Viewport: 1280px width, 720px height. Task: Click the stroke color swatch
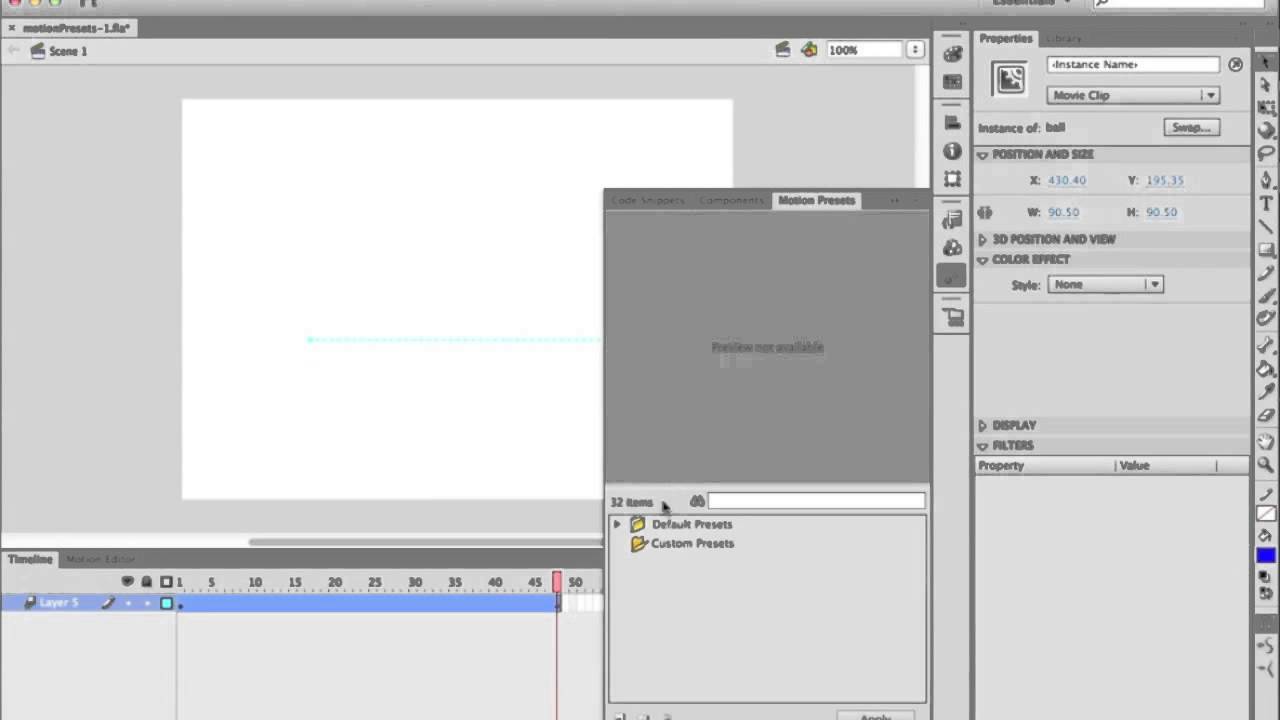click(x=1266, y=514)
